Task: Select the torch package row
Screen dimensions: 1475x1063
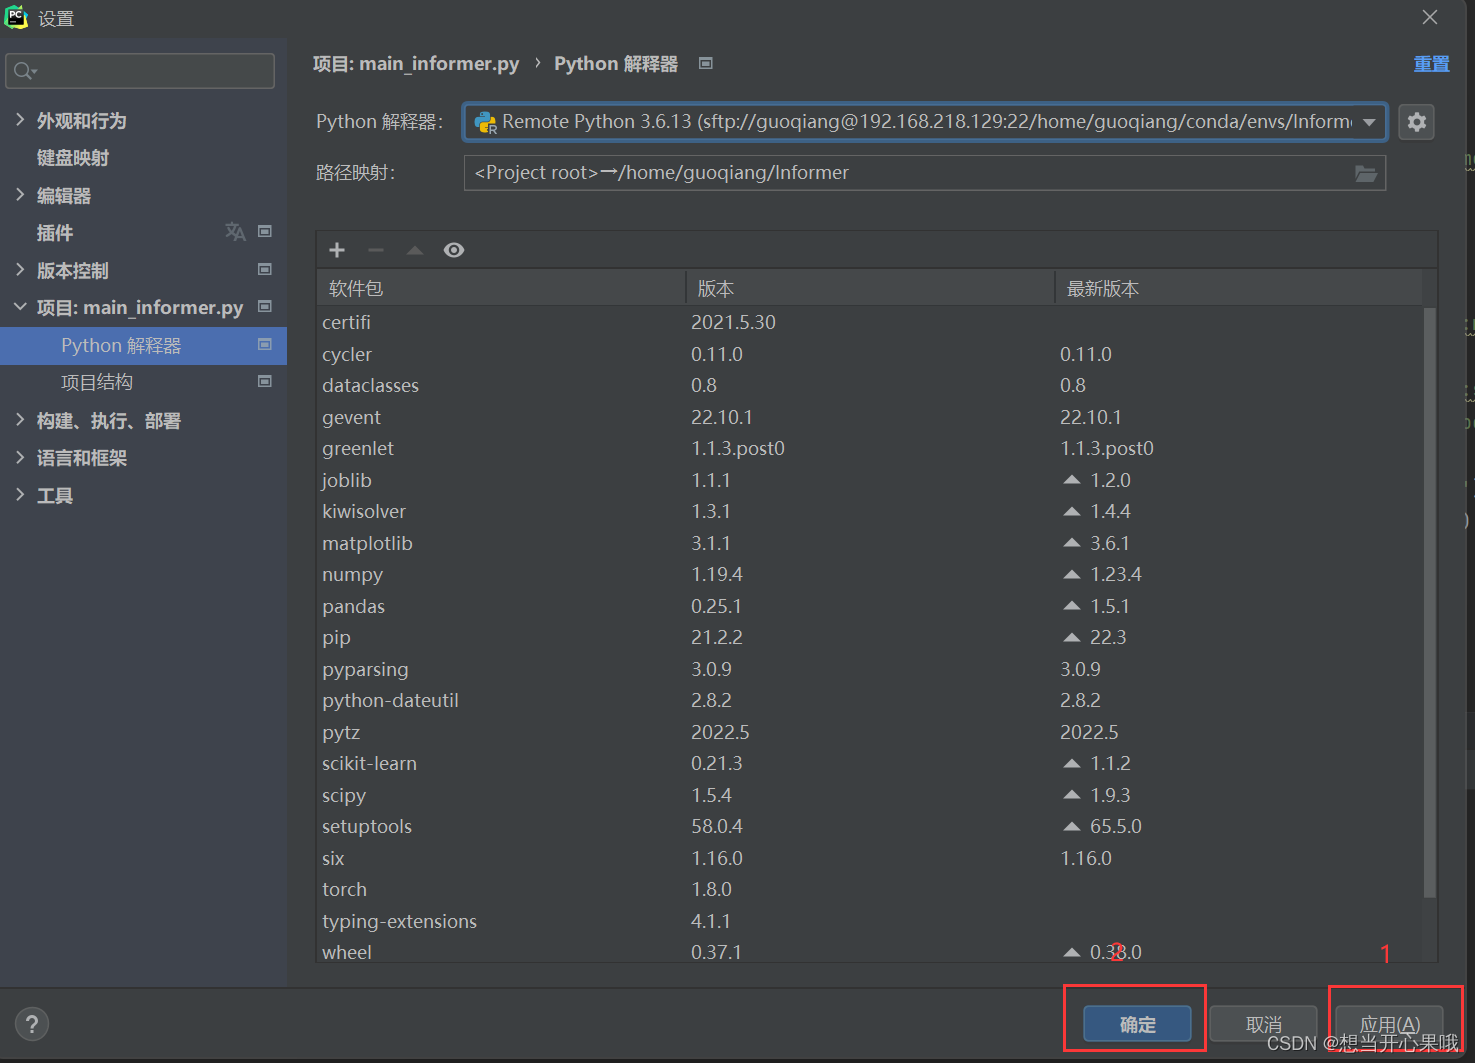Action: 870,889
